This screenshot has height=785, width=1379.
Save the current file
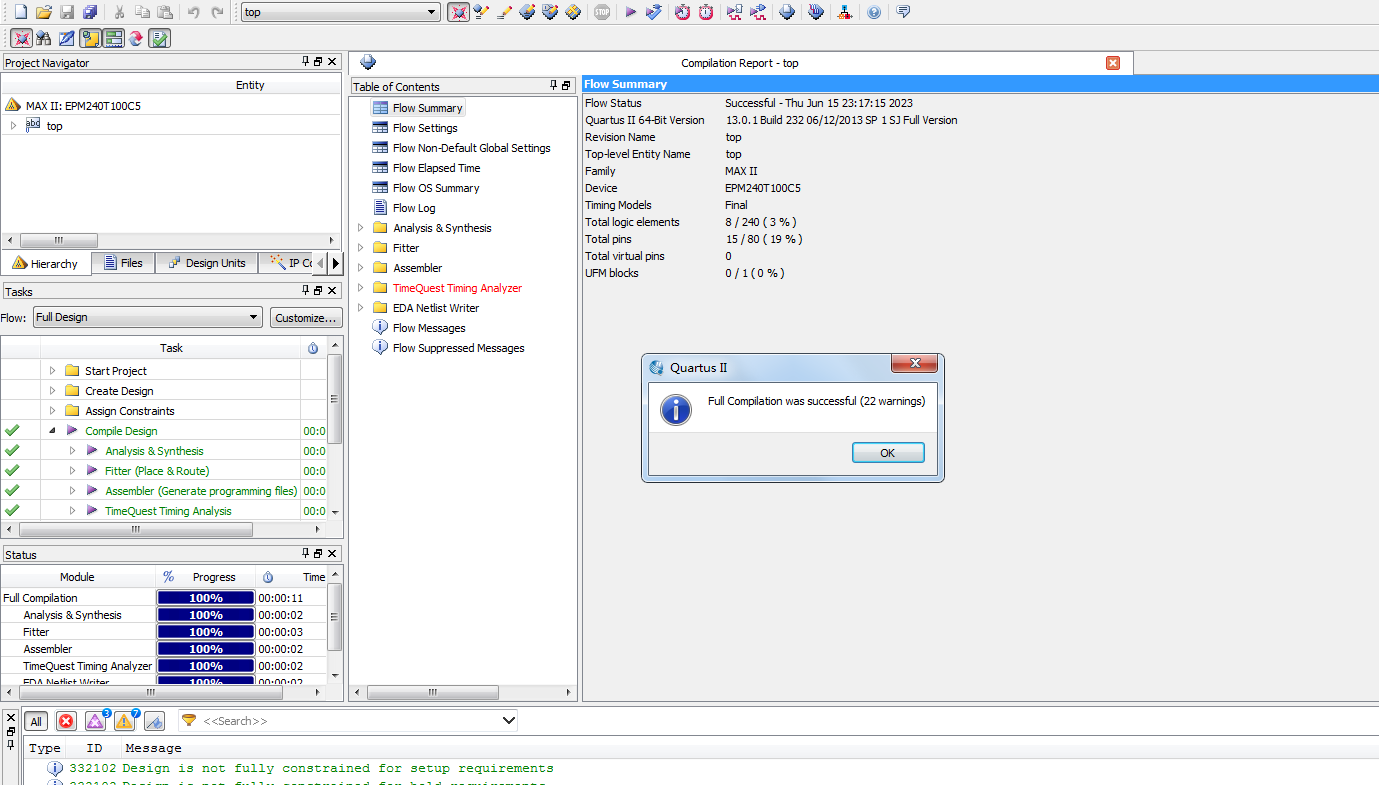coord(67,12)
